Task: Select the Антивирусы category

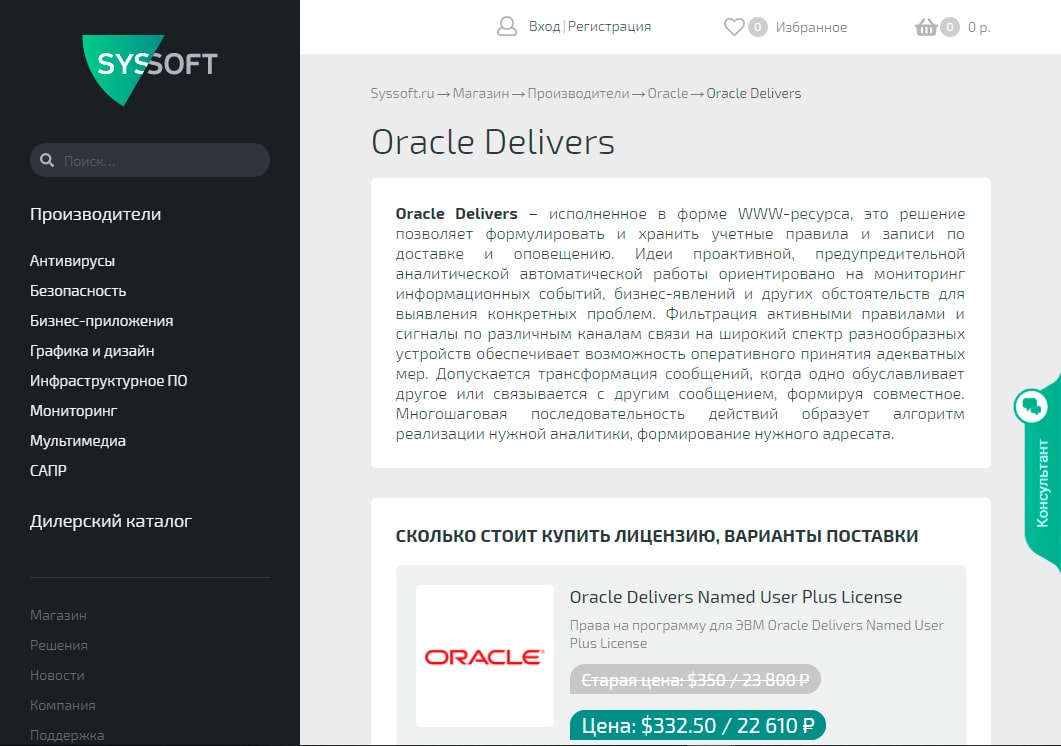Action: point(72,261)
